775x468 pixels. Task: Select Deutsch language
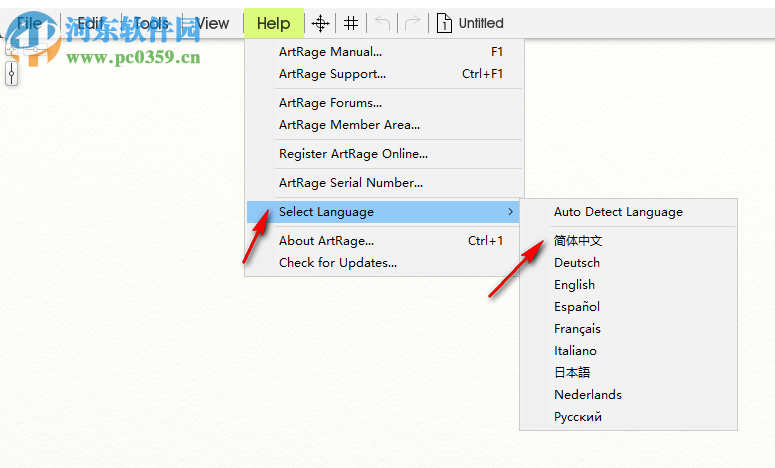pos(628,262)
